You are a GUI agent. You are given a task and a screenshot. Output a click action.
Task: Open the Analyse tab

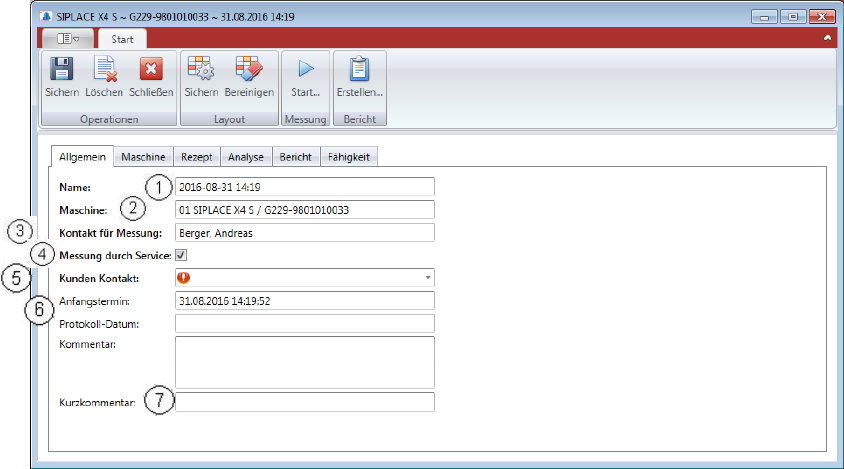246,157
